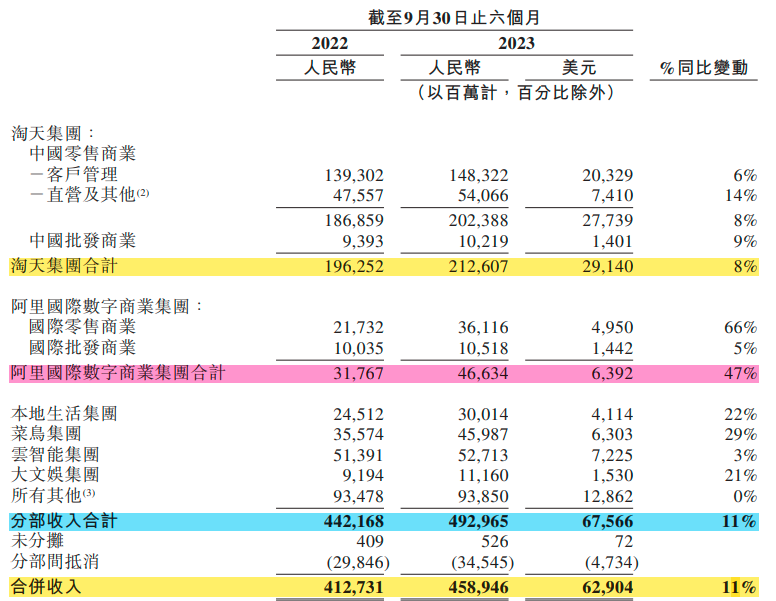Click the 66% change value

(x=741, y=328)
